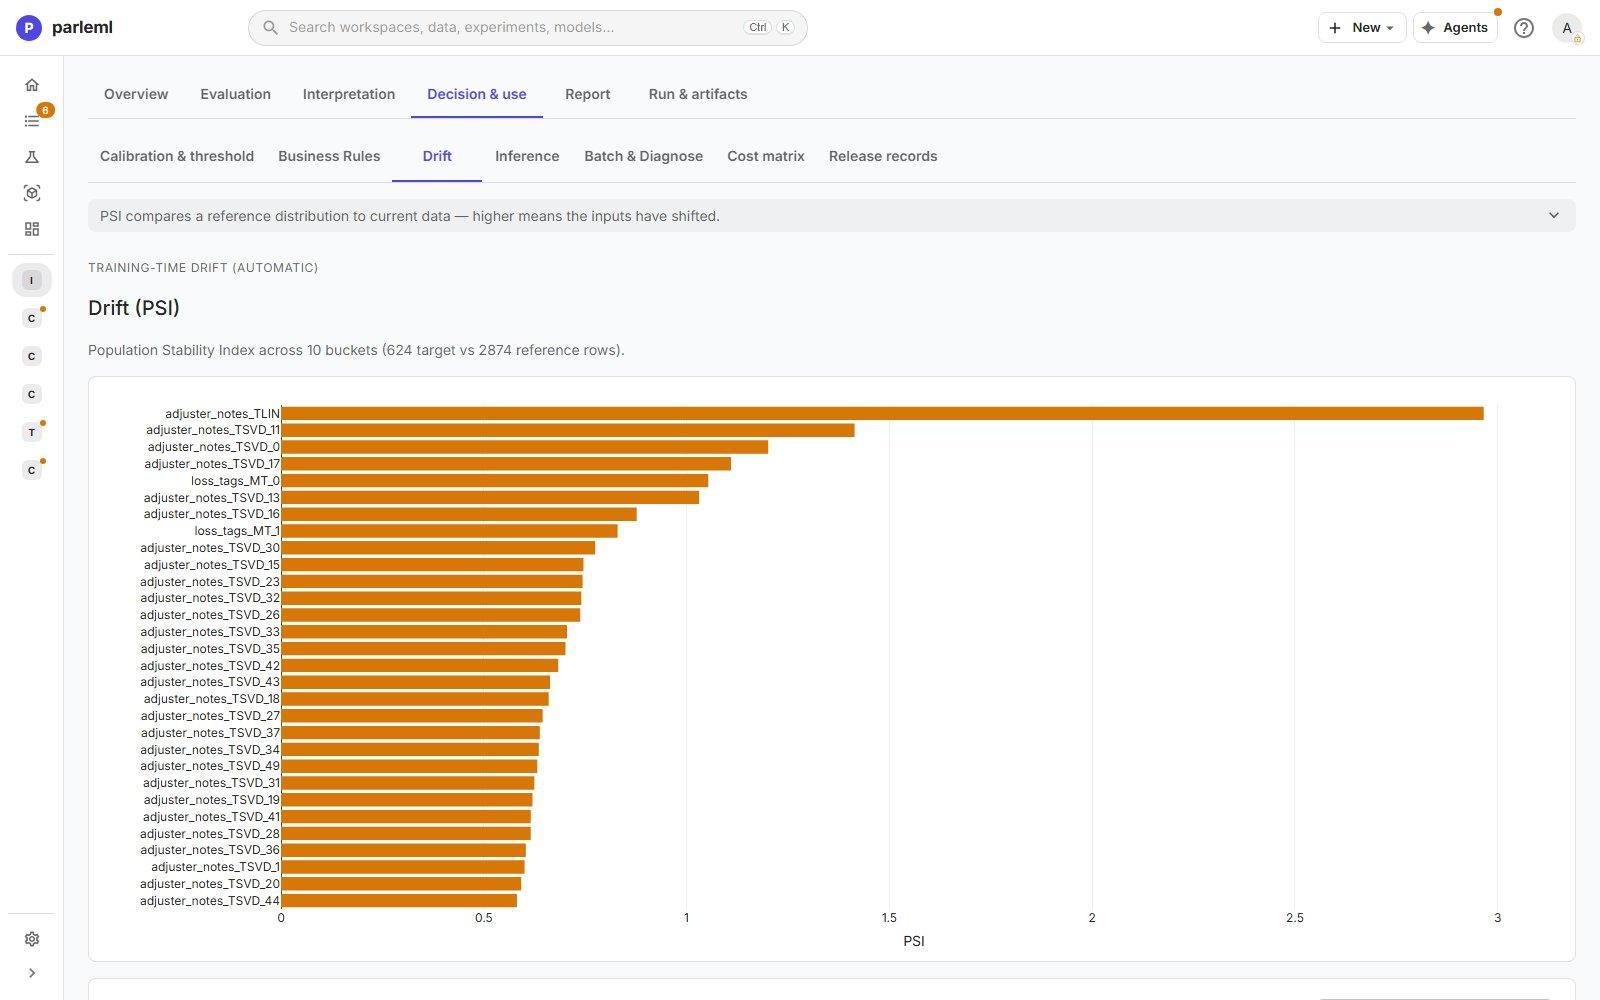
Task: Select the workspace tile labeled I
Action: 32,280
